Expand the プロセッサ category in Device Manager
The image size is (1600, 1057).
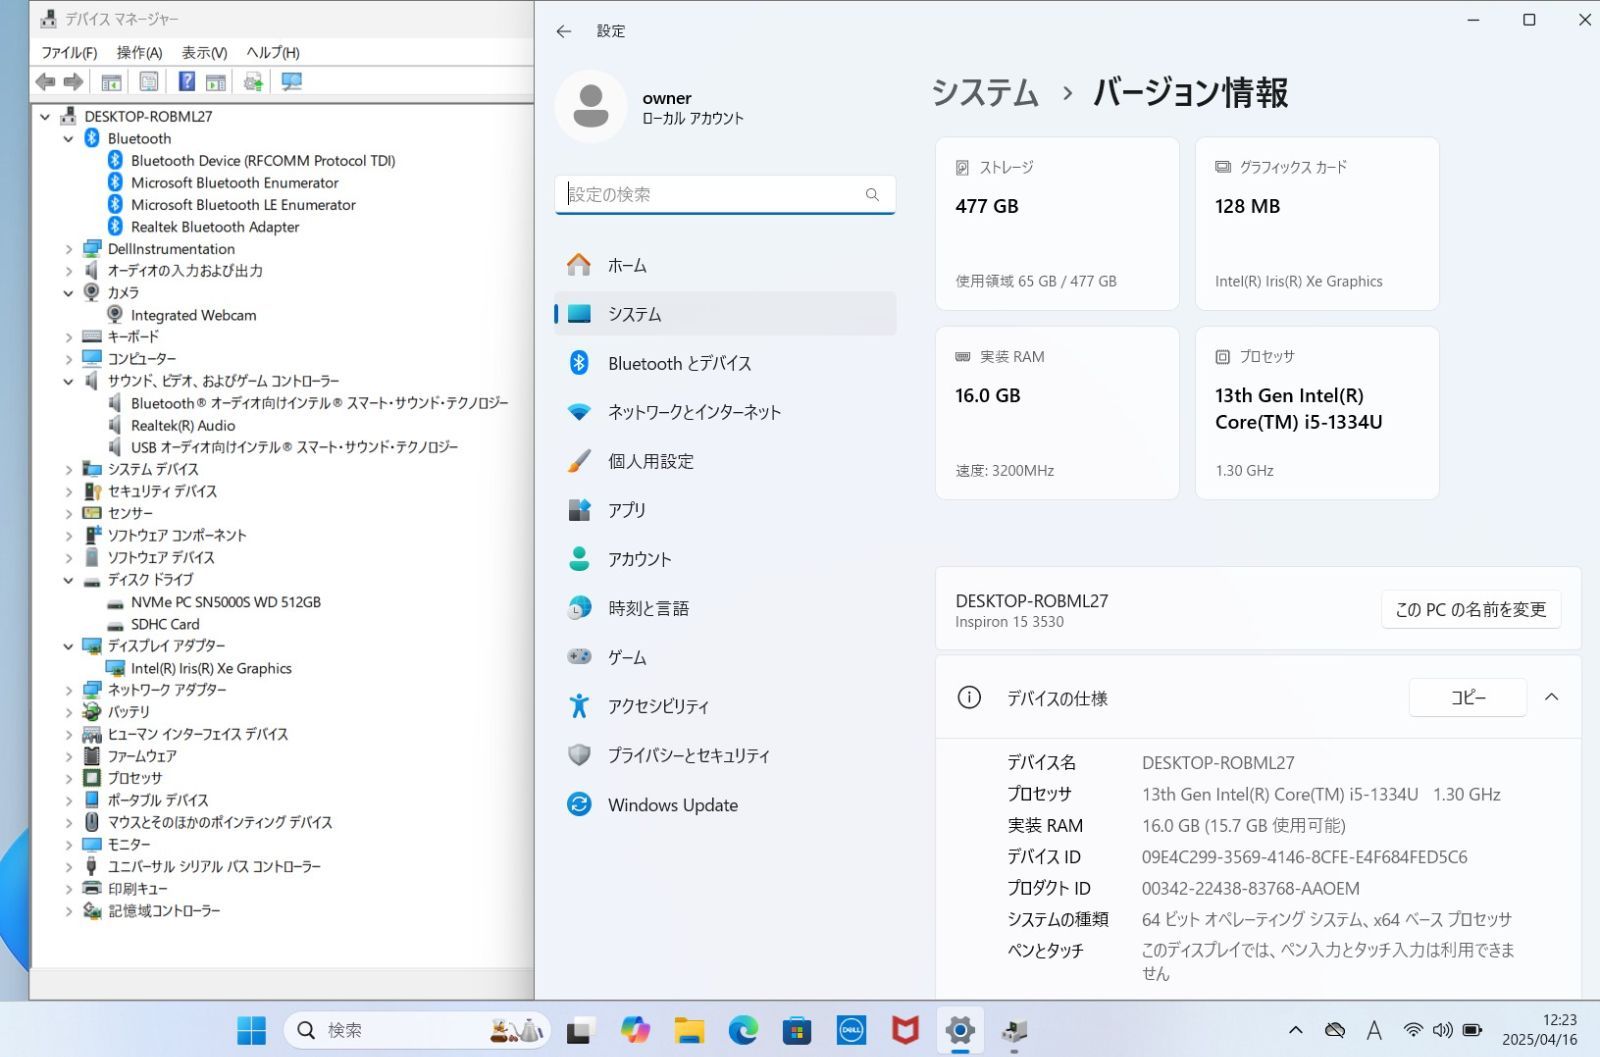pos(68,778)
